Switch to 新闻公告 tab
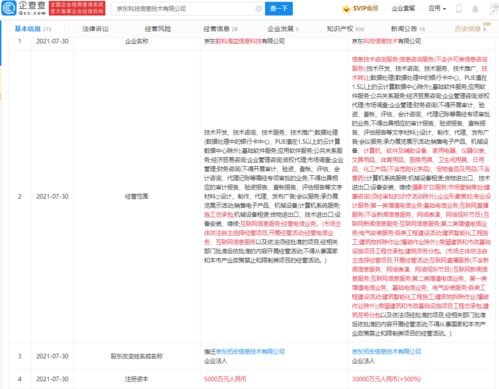The height and width of the screenshot is (389, 499). pyautogui.click(x=408, y=29)
